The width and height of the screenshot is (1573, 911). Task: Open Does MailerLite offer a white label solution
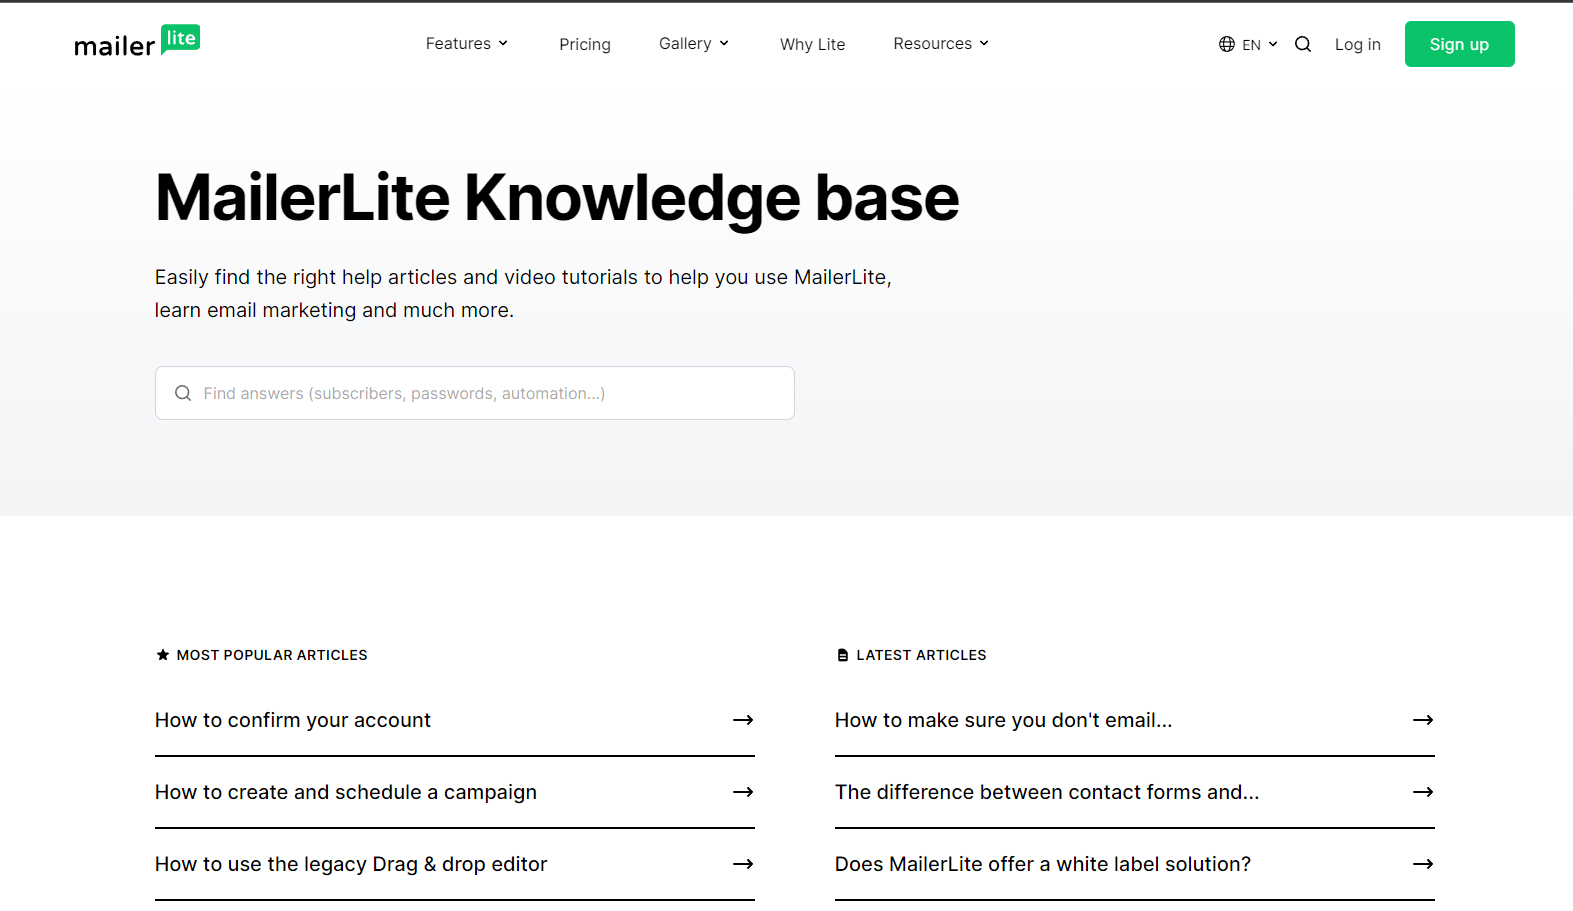(x=1043, y=864)
